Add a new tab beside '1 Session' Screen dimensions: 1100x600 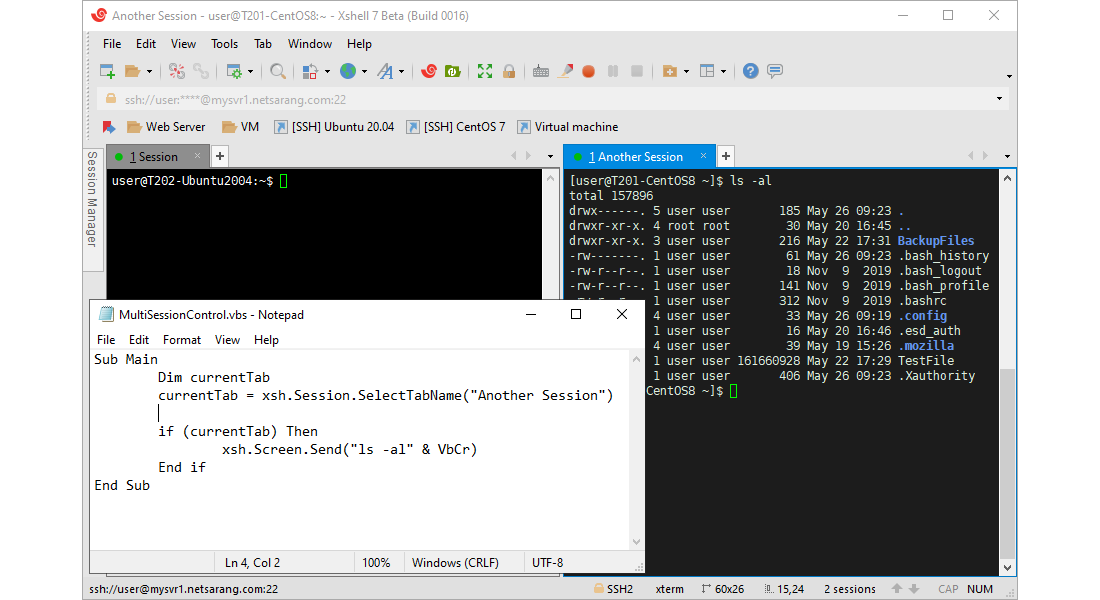point(220,156)
